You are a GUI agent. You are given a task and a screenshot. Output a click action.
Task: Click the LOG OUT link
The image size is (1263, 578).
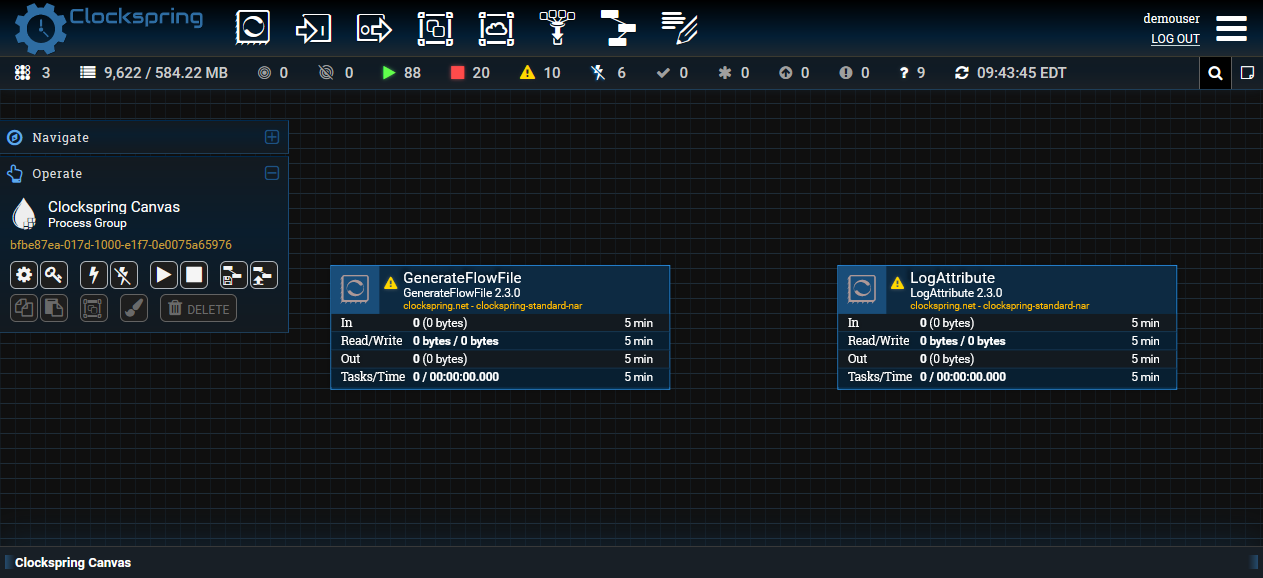(1175, 38)
